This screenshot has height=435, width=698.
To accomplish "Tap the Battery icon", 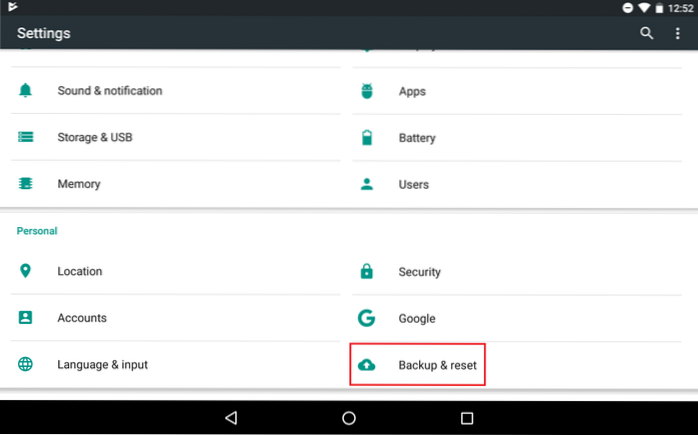I will 367,137.
